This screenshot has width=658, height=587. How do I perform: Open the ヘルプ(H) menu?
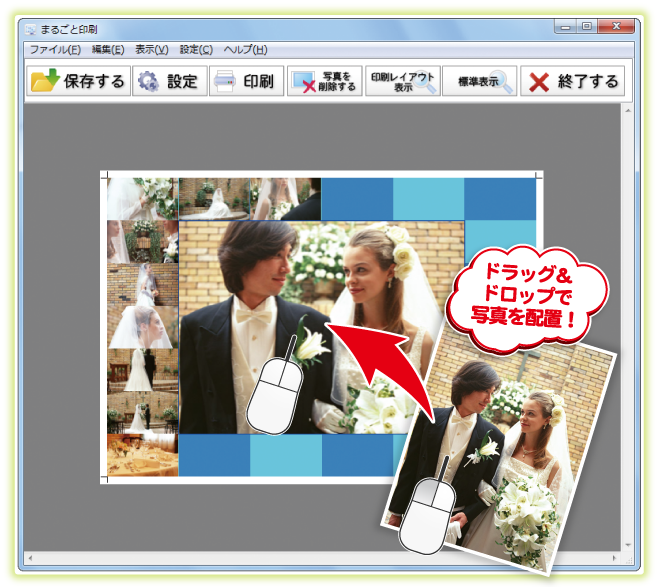[245, 49]
